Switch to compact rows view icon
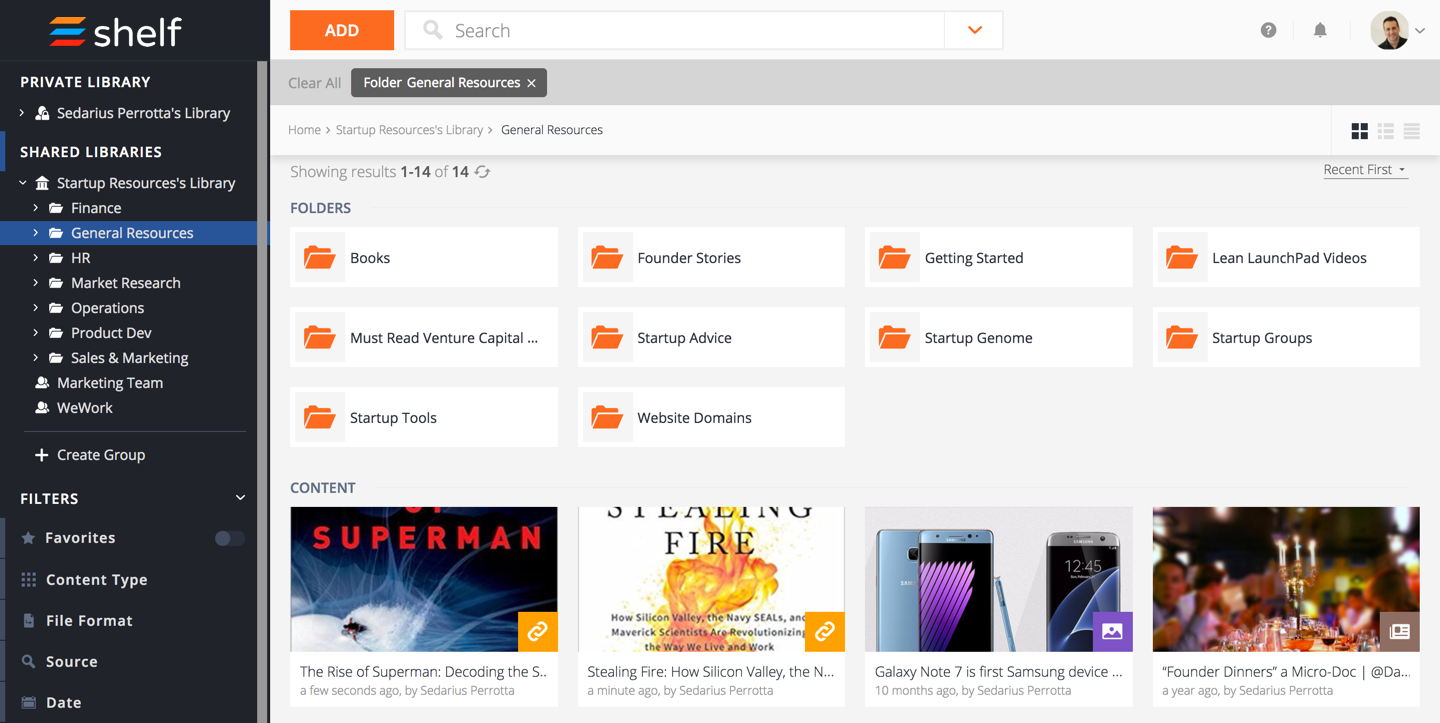Viewport: 1440px width, 723px height. pos(1411,131)
